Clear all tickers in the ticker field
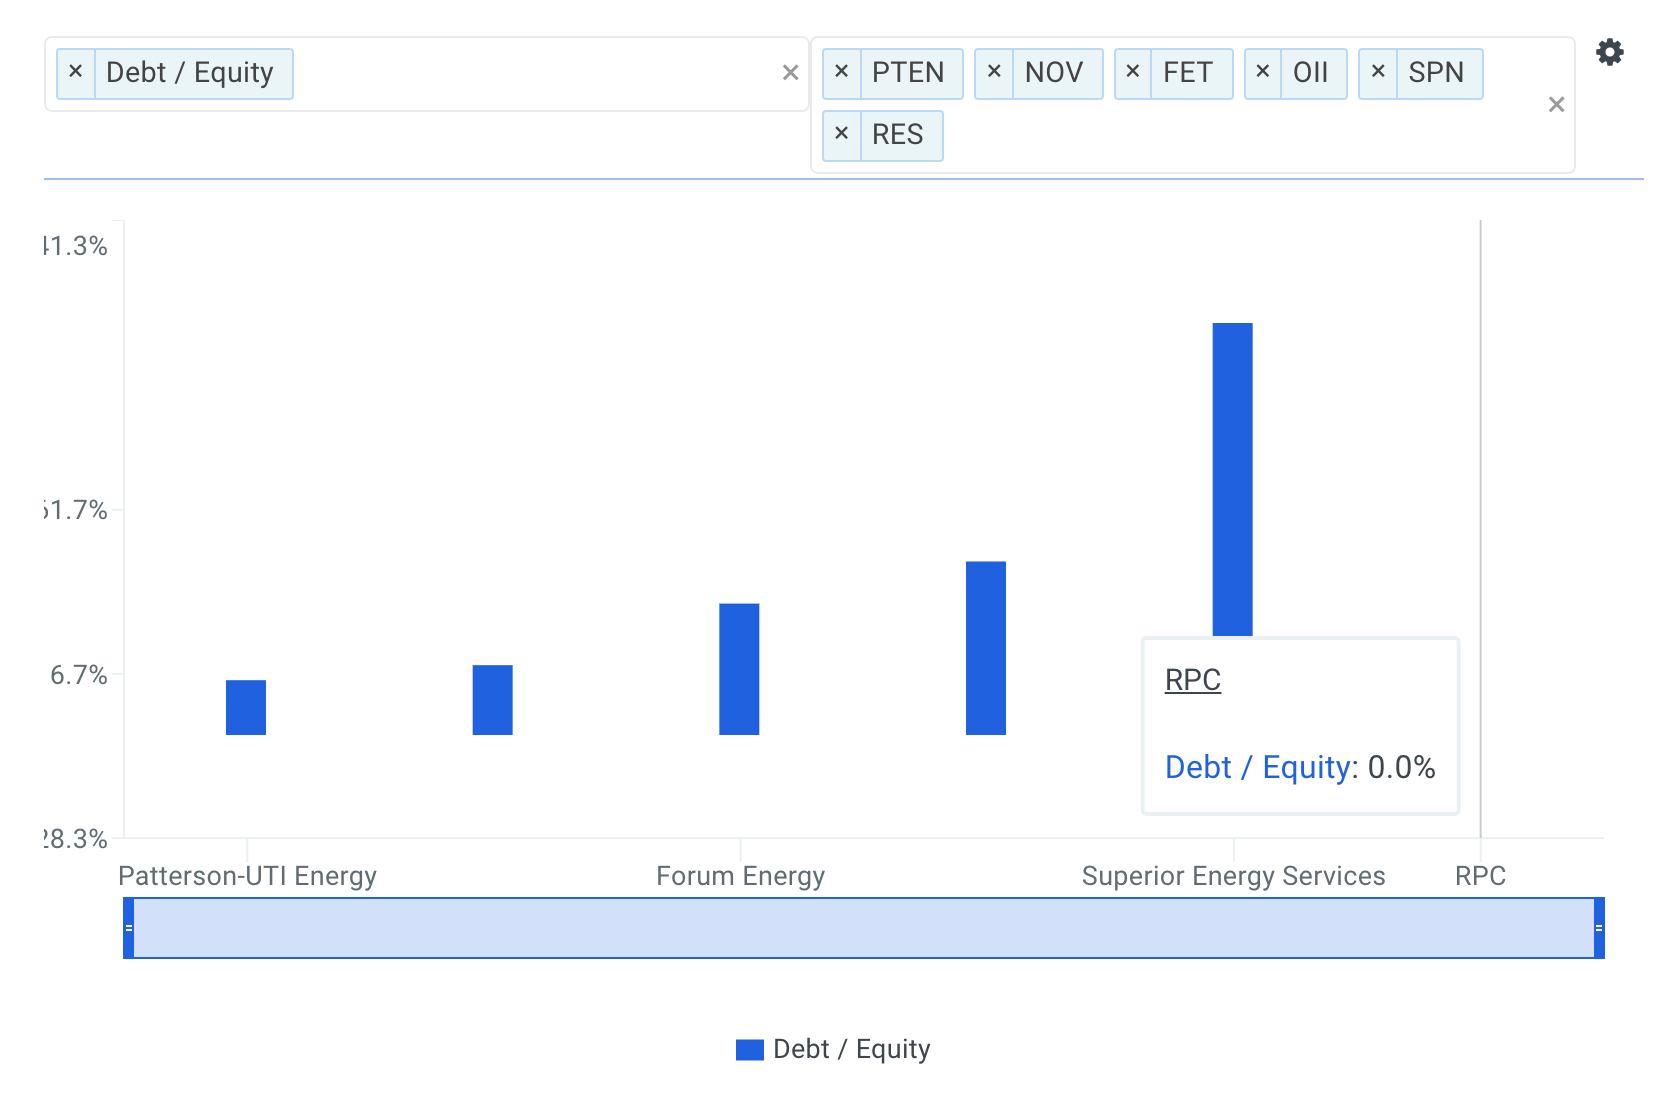1672x1112 pixels. [x=1556, y=105]
